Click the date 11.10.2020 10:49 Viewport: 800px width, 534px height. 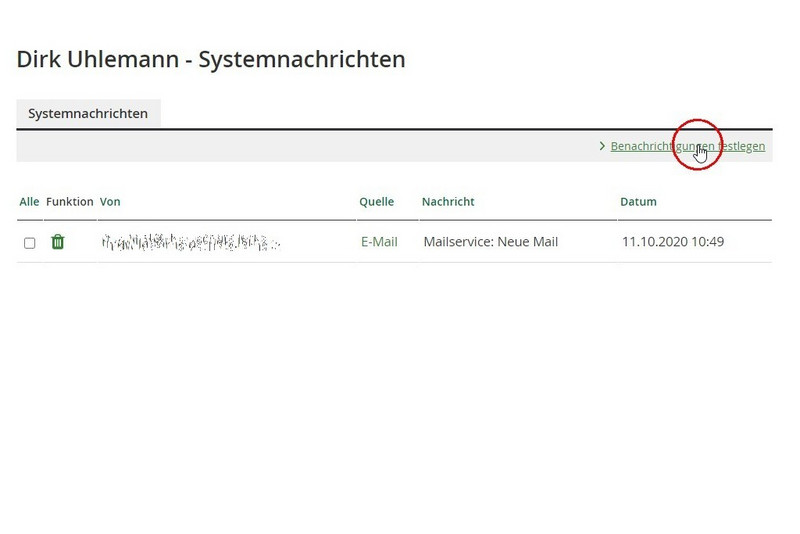point(672,242)
